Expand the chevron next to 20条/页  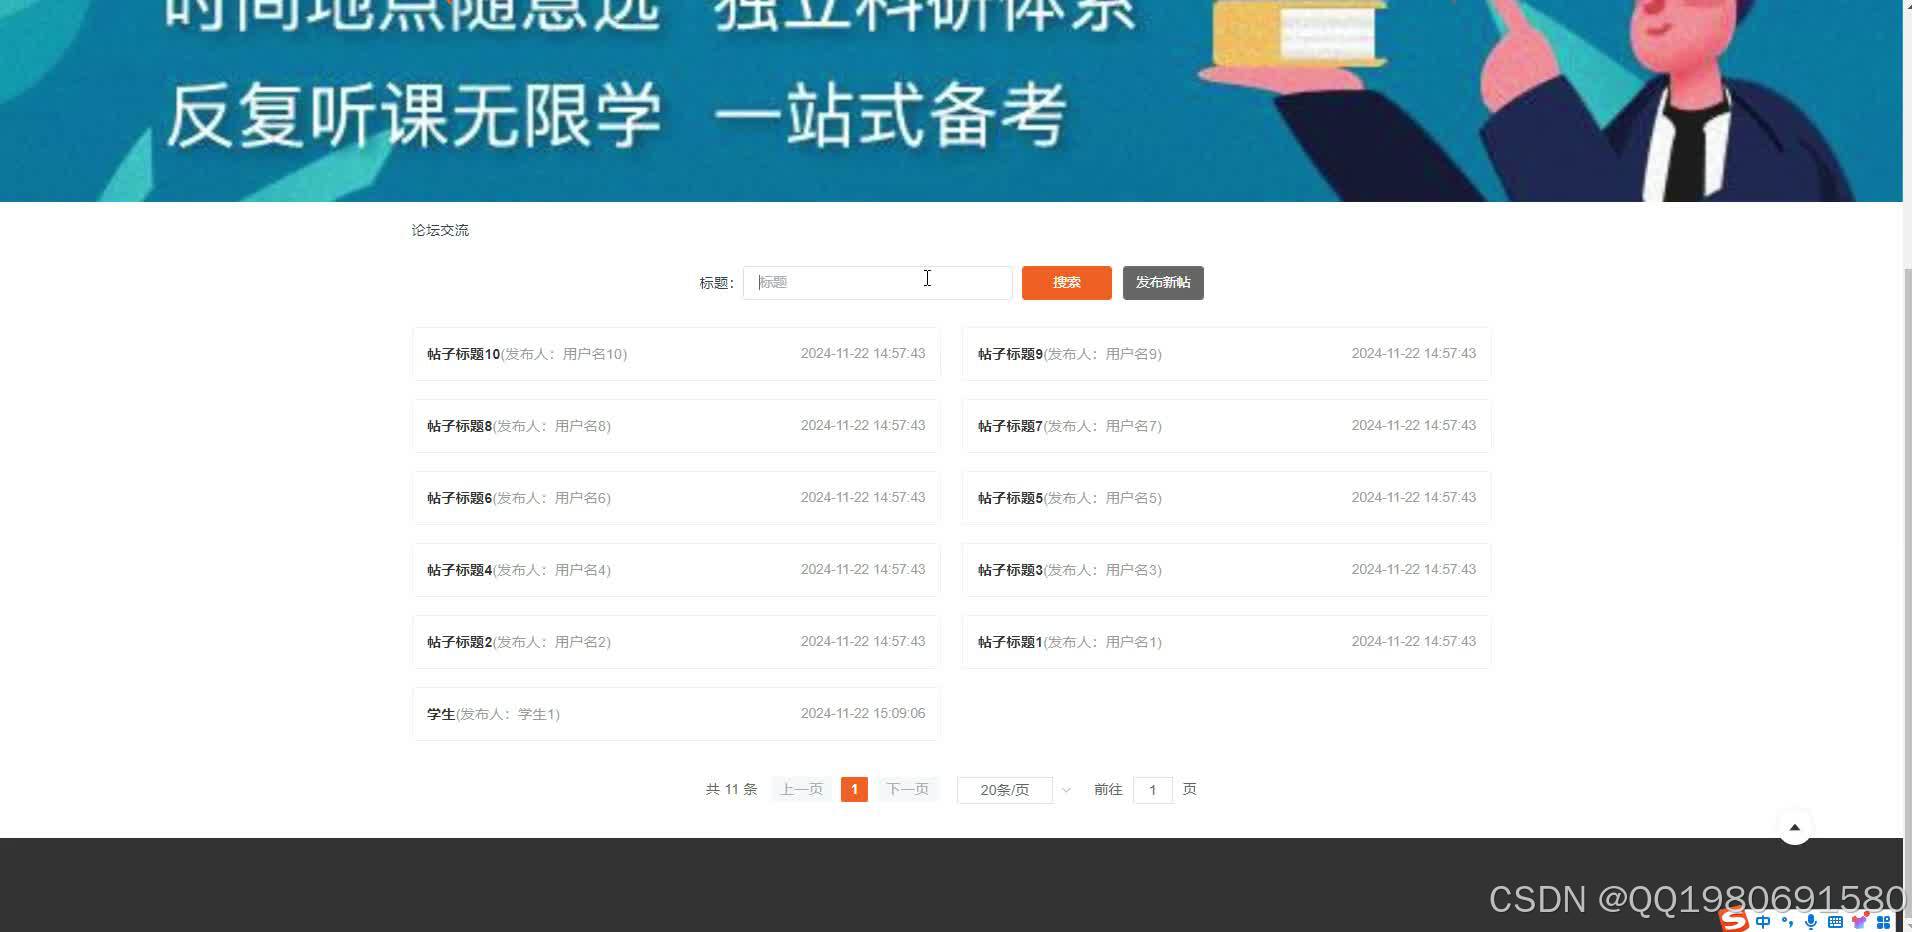1065,789
